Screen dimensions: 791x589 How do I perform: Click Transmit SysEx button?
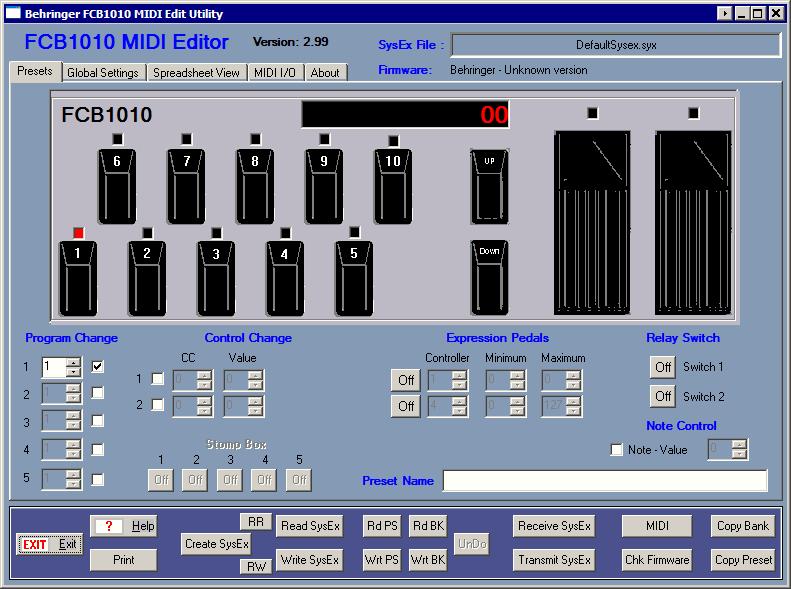coord(554,560)
